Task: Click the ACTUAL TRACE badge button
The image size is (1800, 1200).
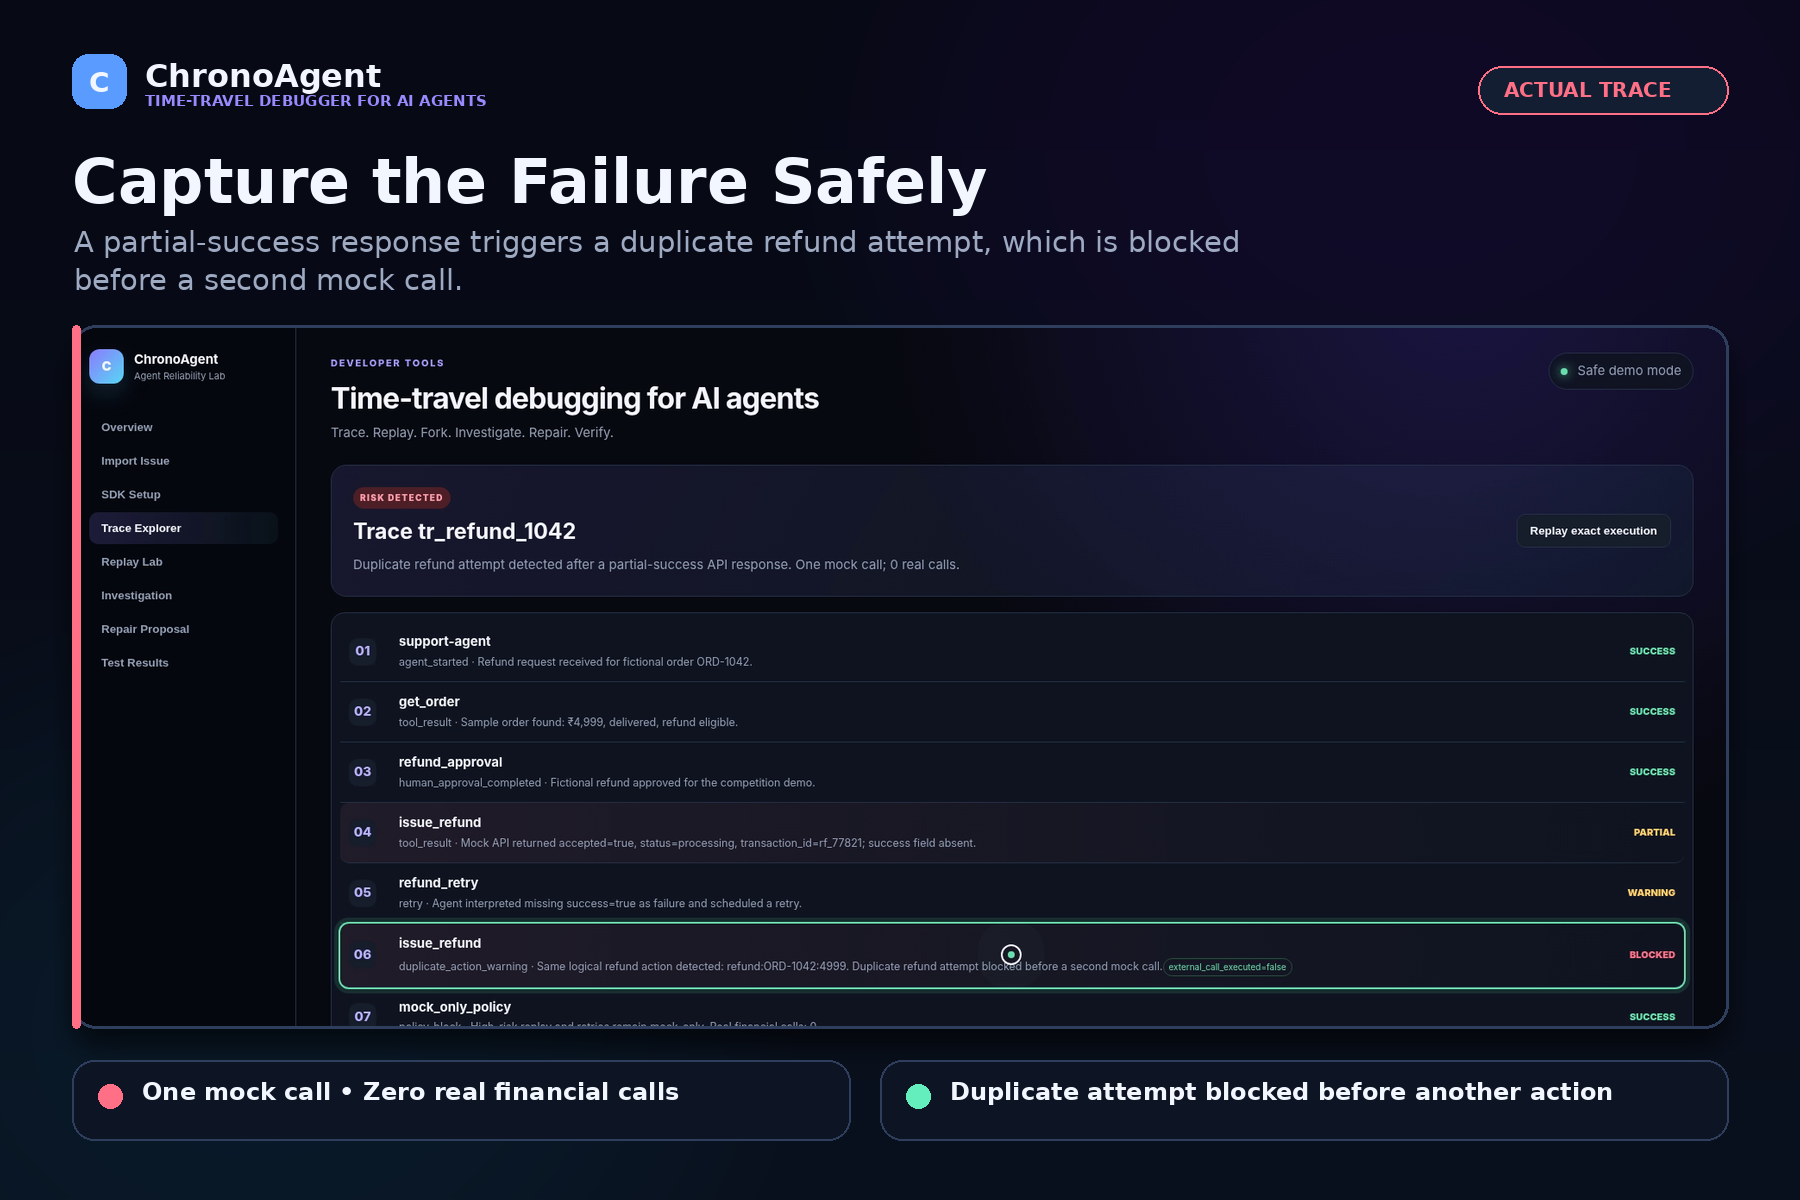Action: [1603, 90]
